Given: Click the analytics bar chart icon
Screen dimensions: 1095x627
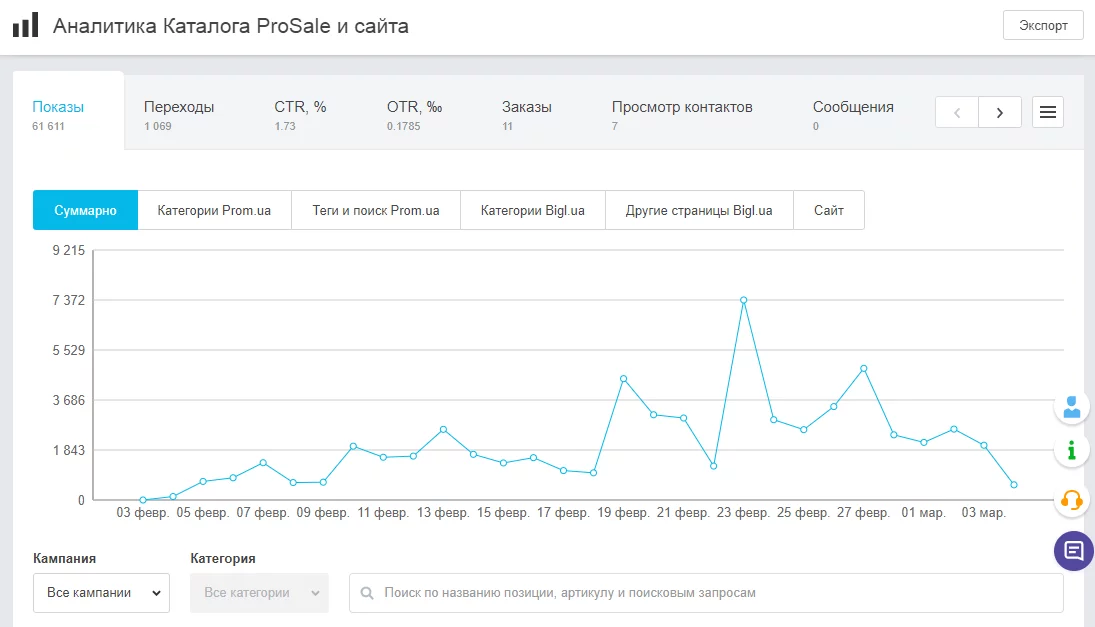Looking at the screenshot, I should click(x=26, y=25).
